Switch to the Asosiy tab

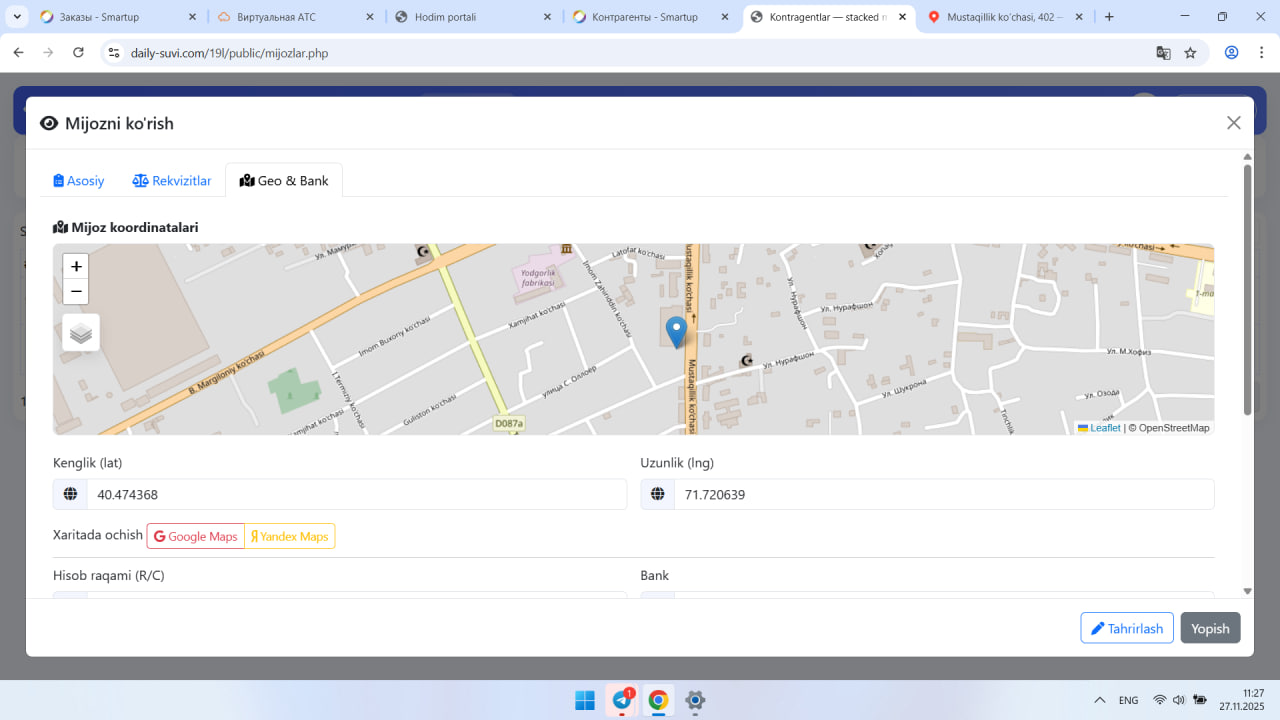coord(79,181)
